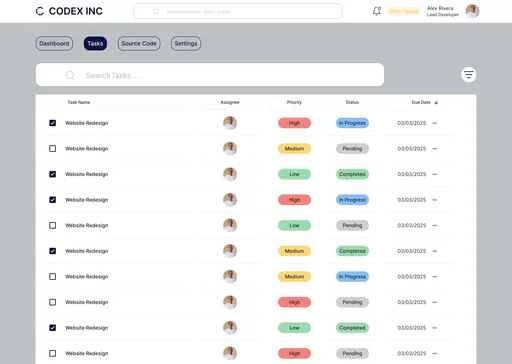Click Pending status in Medium priority row
The height and width of the screenshot is (364, 512).
[352, 148]
